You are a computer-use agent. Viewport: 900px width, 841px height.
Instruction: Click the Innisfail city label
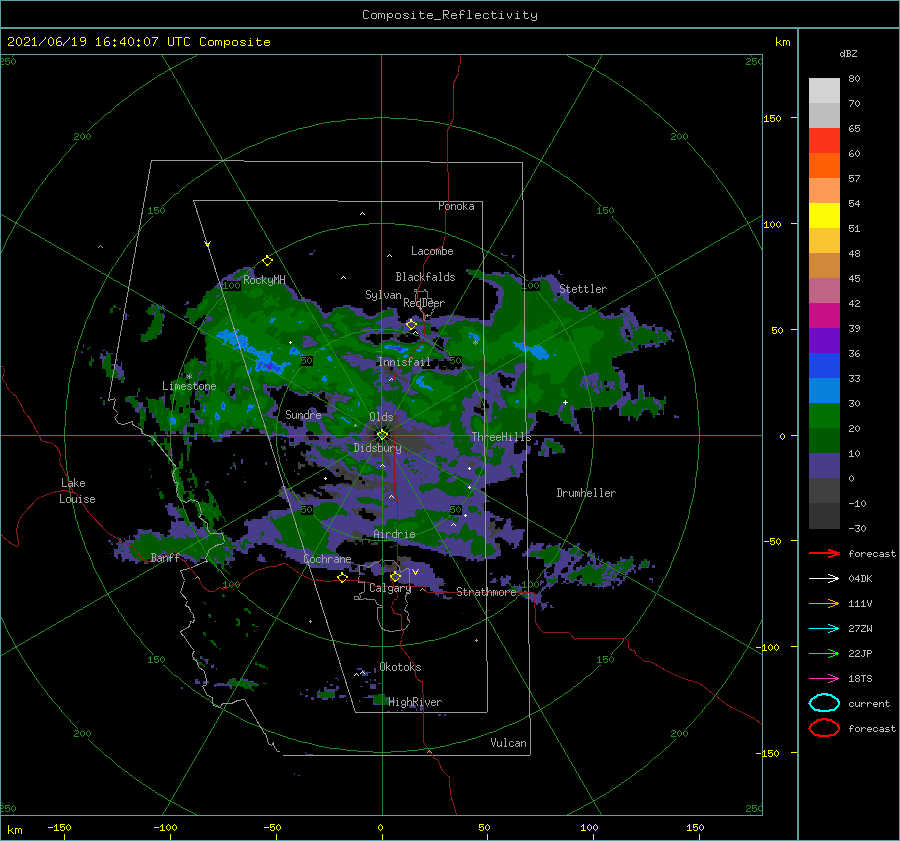tap(404, 362)
